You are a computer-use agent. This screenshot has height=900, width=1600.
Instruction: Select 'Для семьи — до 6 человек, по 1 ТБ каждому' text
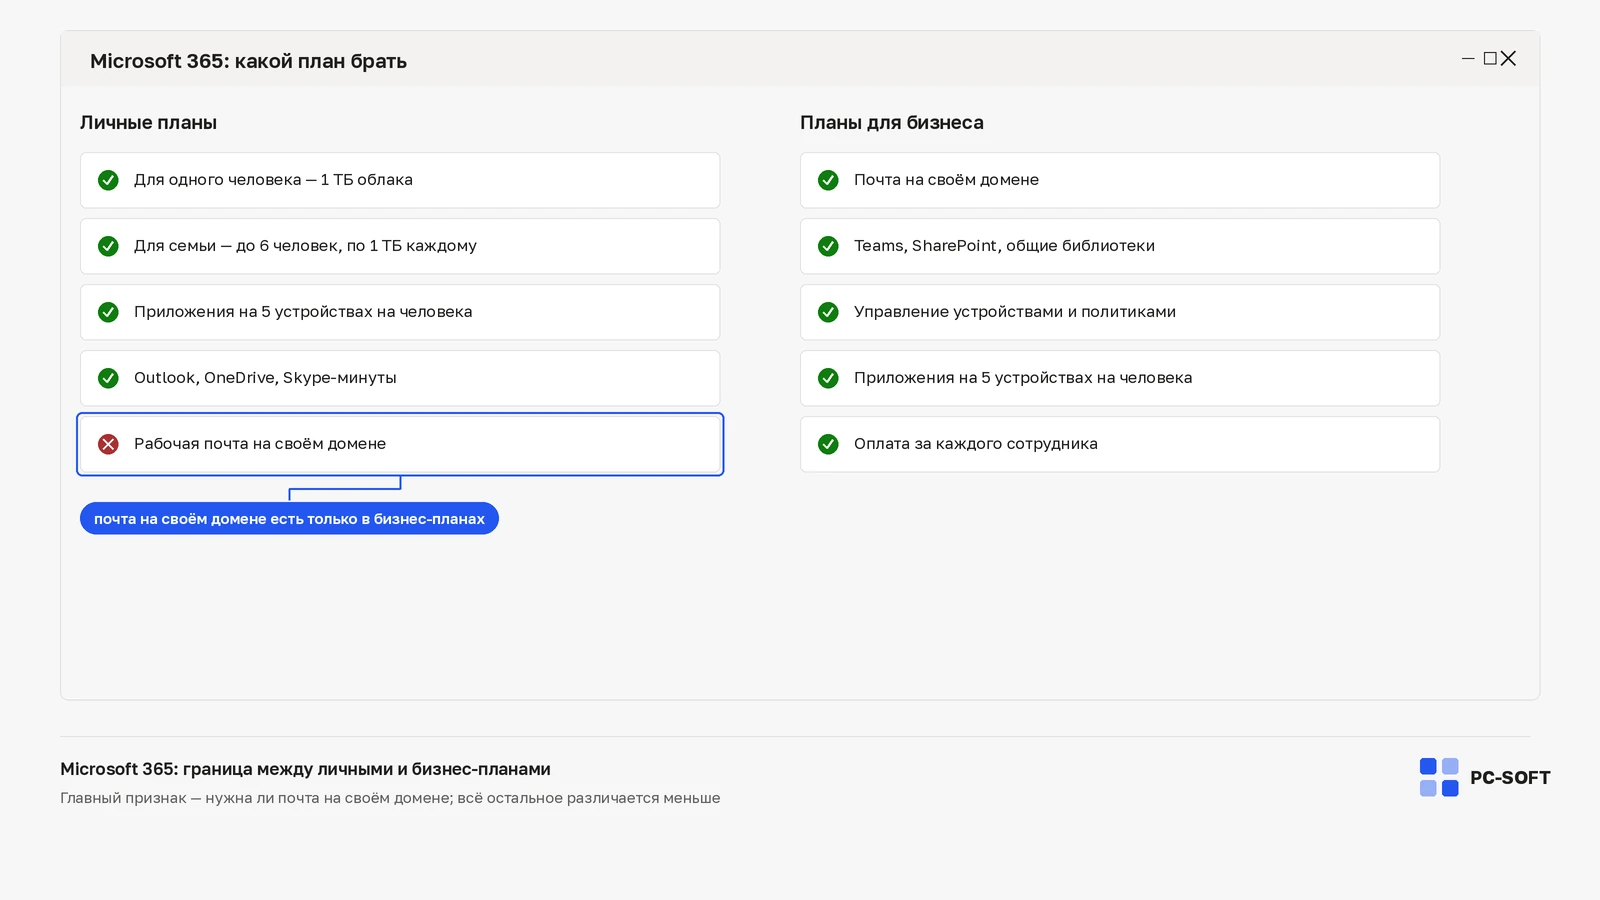(305, 246)
